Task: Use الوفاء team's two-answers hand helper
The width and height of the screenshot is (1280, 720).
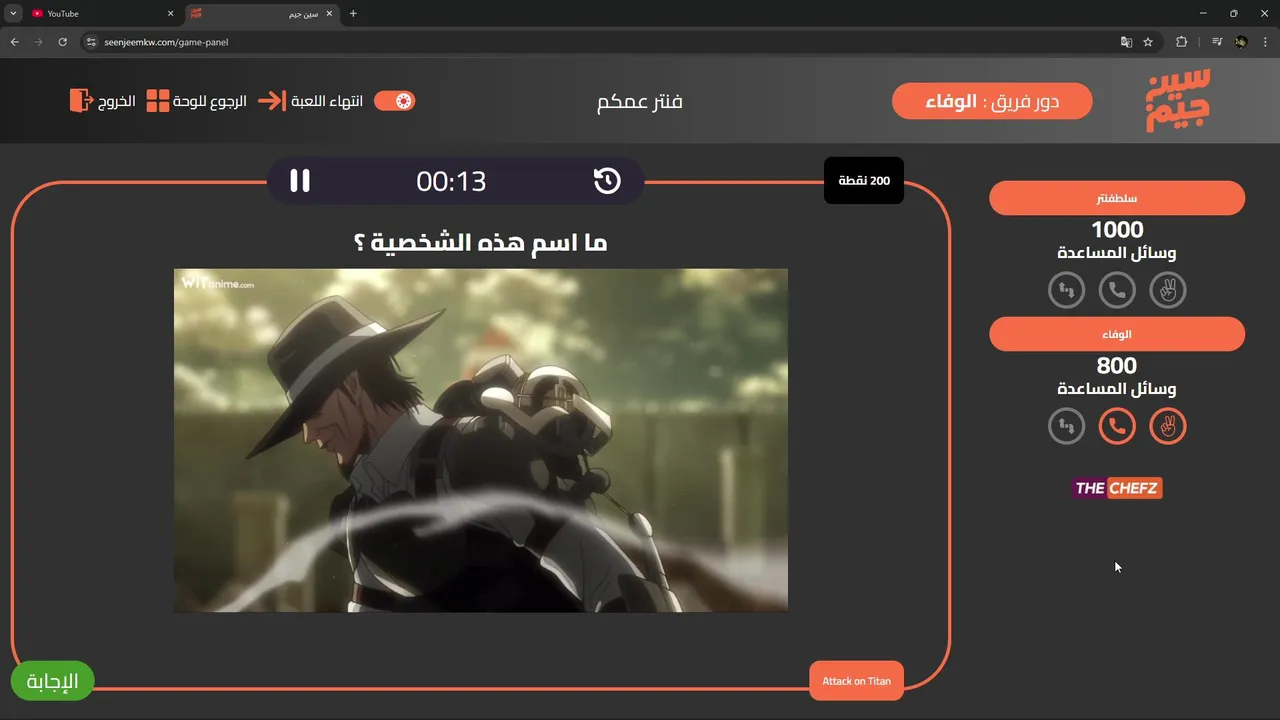Action: tap(1167, 426)
